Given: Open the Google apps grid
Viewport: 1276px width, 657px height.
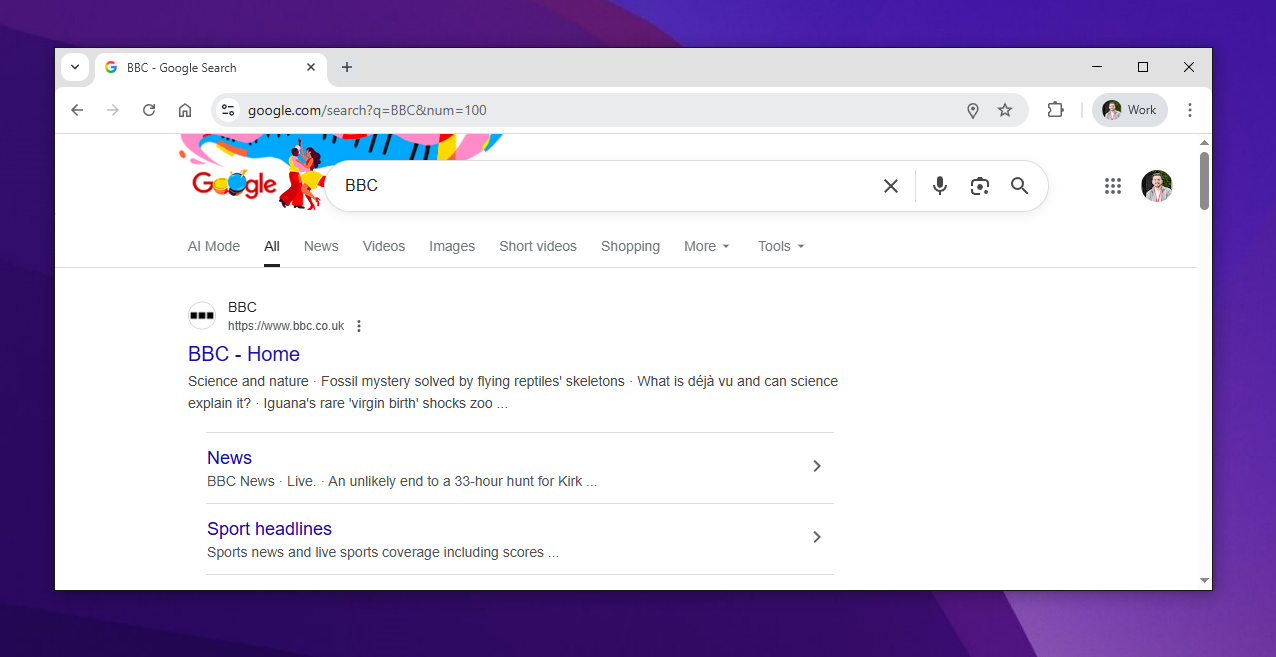Looking at the screenshot, I should tap(1112, 186).
